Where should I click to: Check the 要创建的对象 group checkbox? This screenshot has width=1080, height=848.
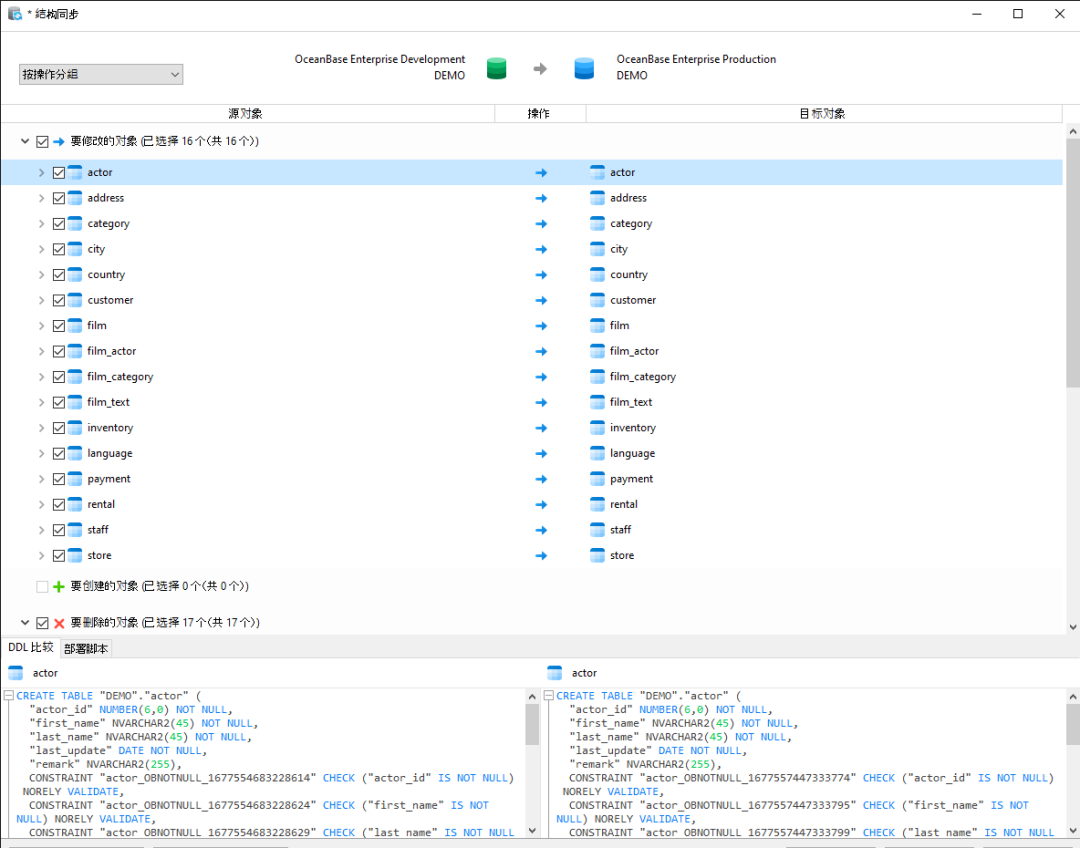click(x=42, y=586)
